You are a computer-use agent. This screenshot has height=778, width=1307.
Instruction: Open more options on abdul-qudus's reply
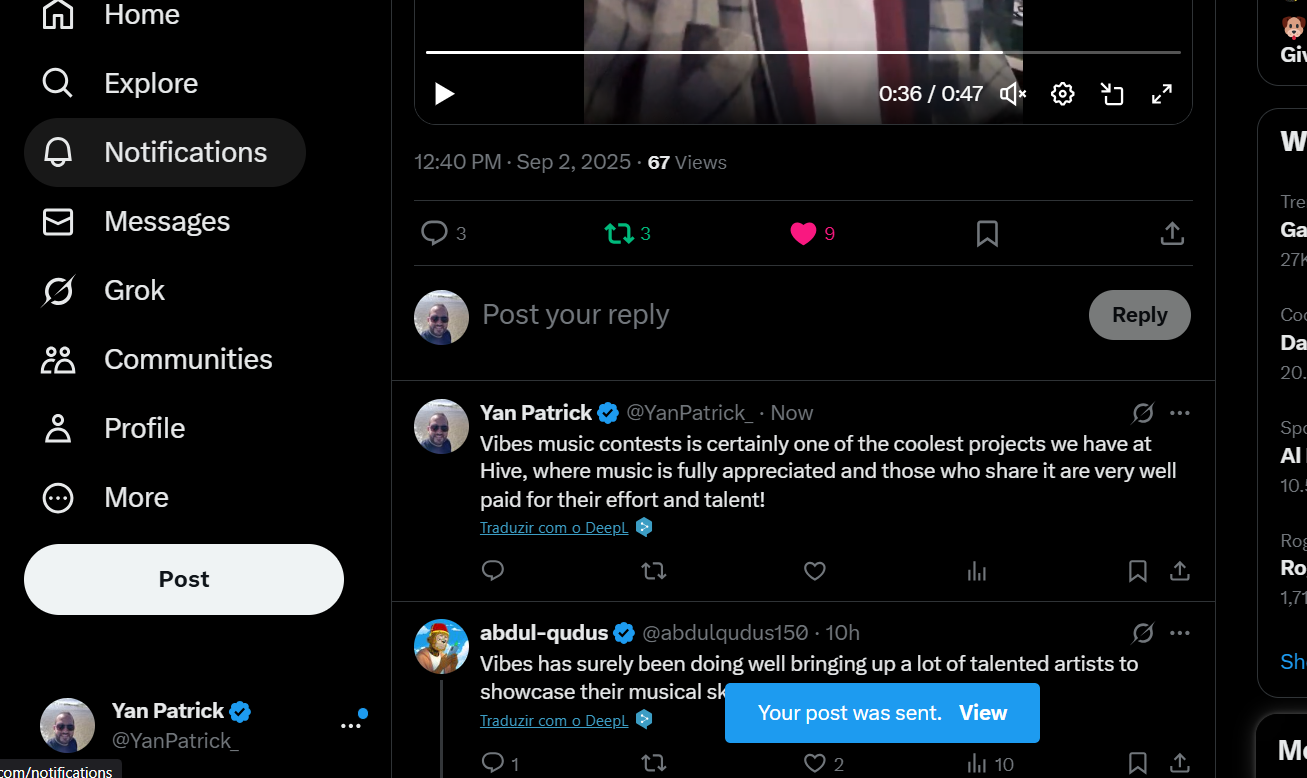(x=1180, y=632)
